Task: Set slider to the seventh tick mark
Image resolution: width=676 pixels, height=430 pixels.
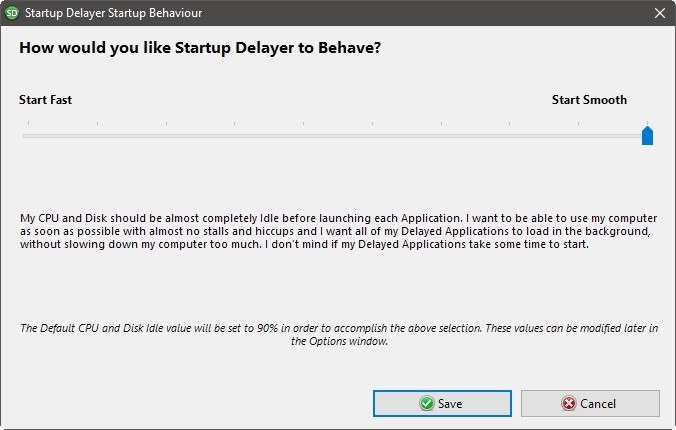Action: click(441, 135)
